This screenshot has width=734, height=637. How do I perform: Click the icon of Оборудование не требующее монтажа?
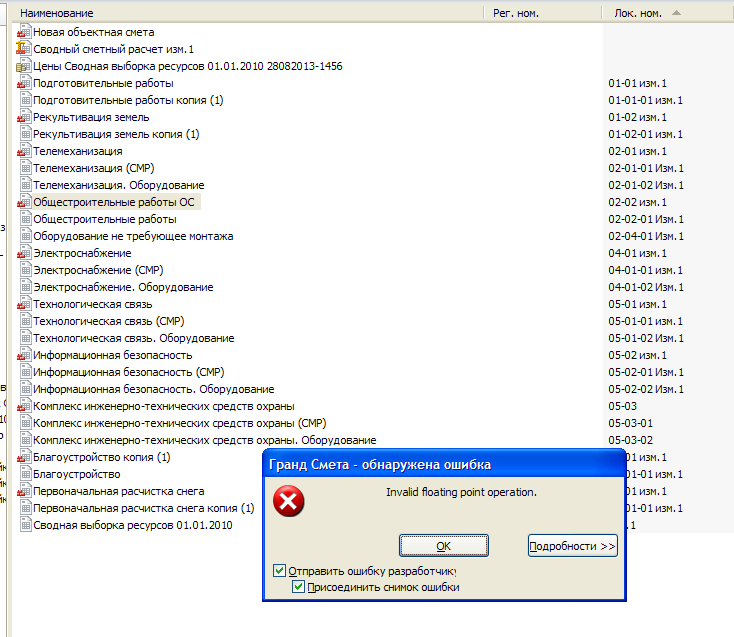pyautogui.click(x=26, y=236)
